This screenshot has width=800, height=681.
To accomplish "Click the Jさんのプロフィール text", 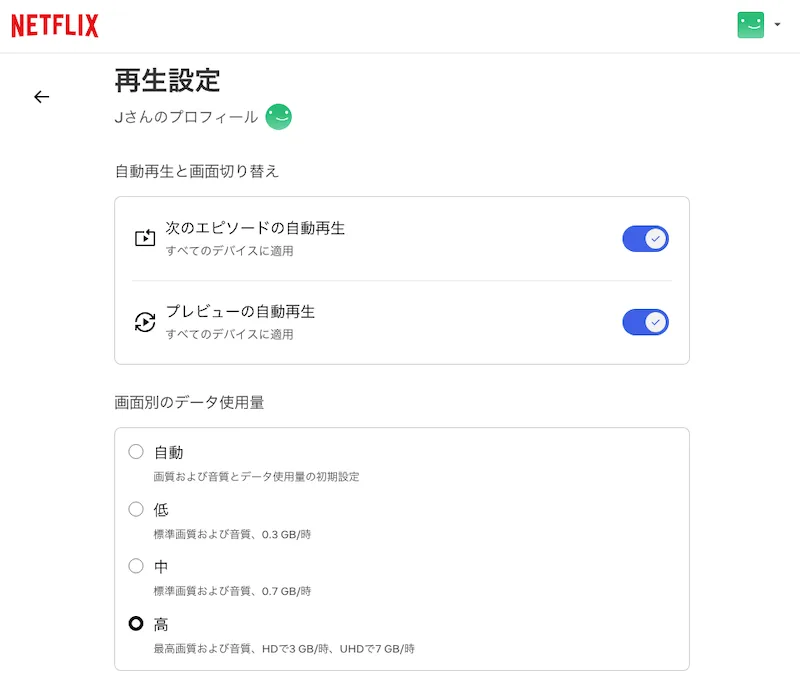I will [186, 117].
